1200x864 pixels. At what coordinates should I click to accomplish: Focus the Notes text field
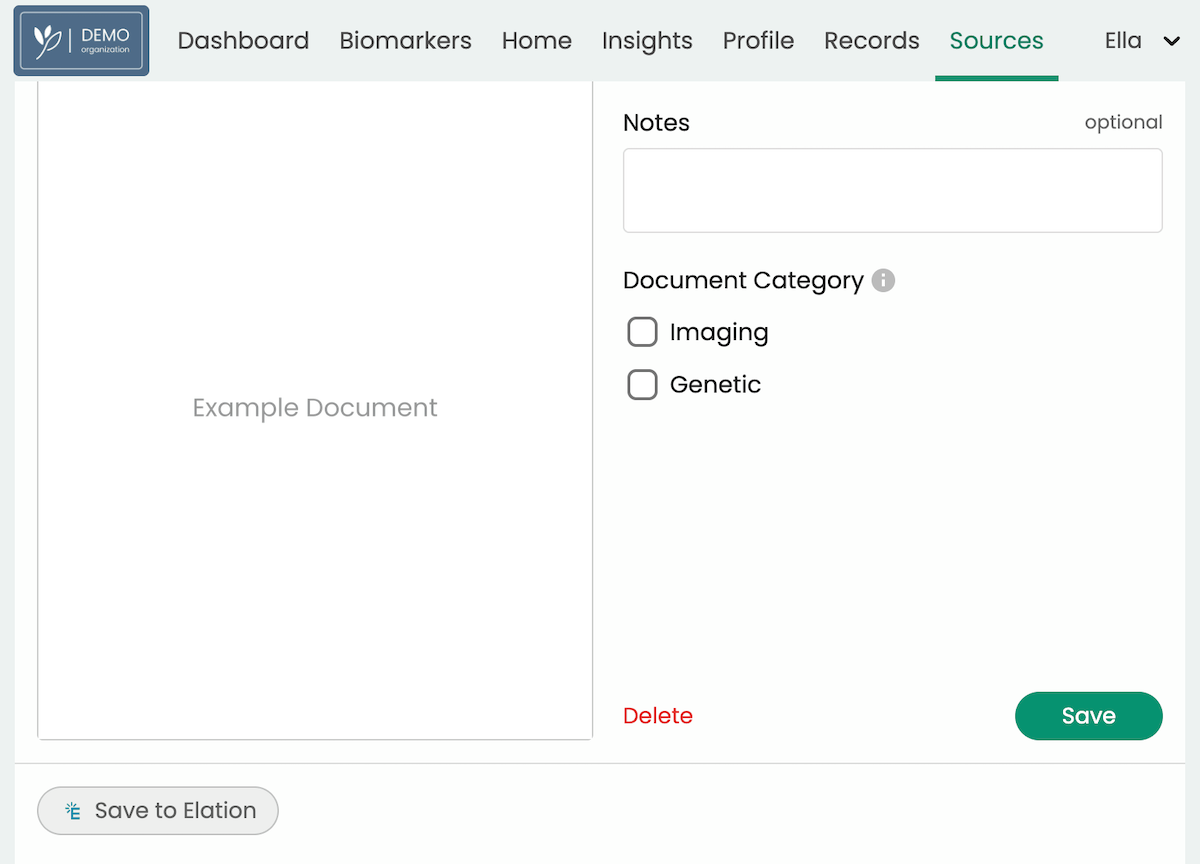[x=893, y=191]
